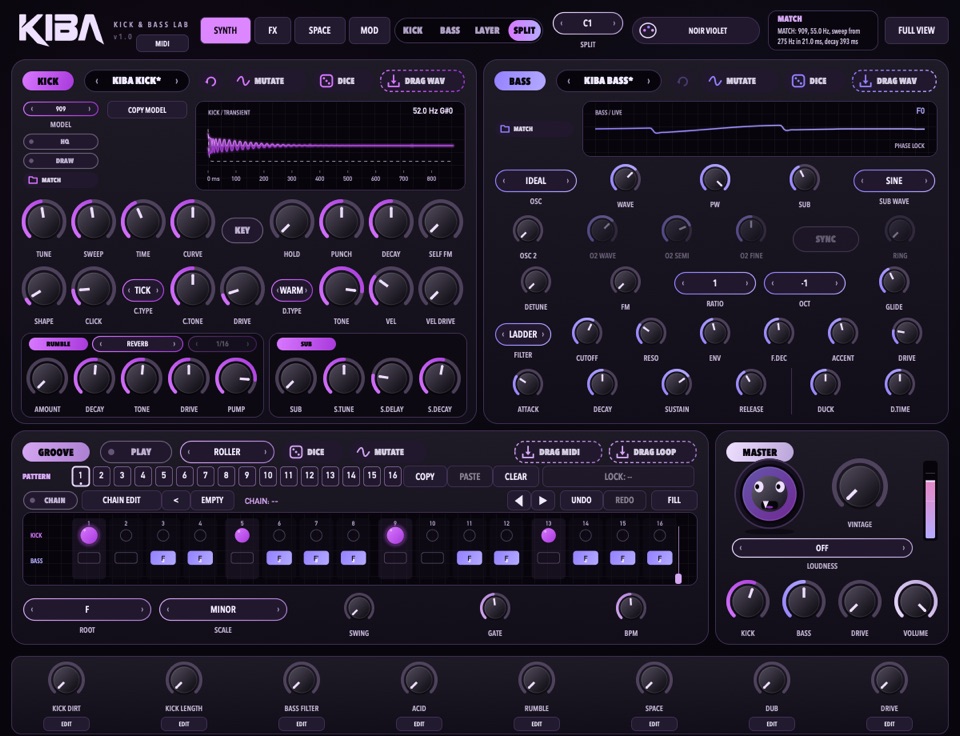Switch to the FX tab

[x=272, y=31]
